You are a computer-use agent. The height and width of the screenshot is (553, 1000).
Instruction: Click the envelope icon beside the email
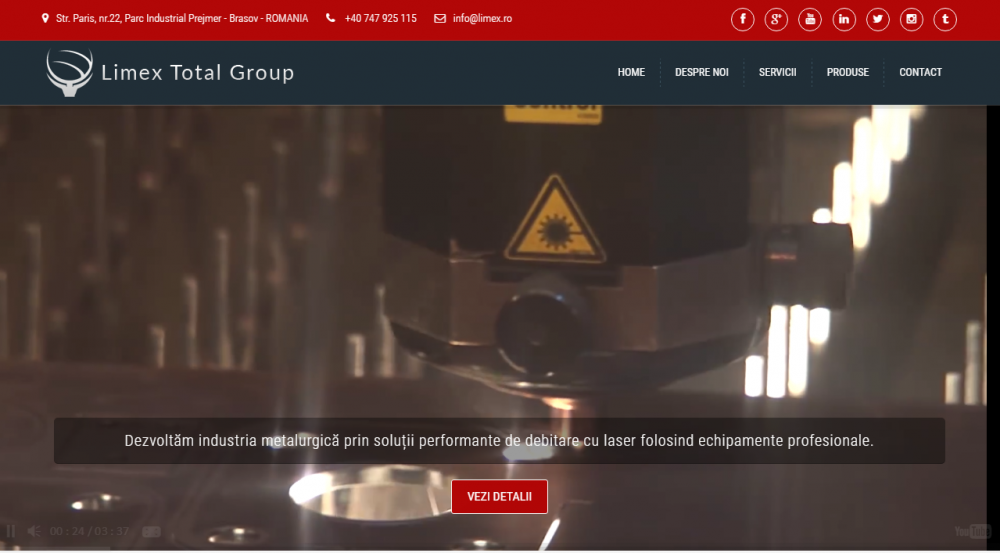point(439,19)
